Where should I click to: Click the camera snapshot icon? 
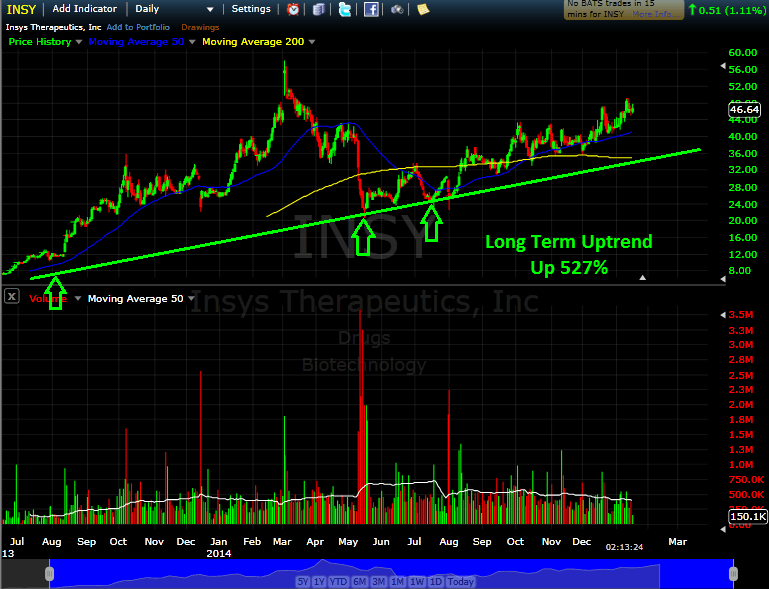[x=397, y=9]
